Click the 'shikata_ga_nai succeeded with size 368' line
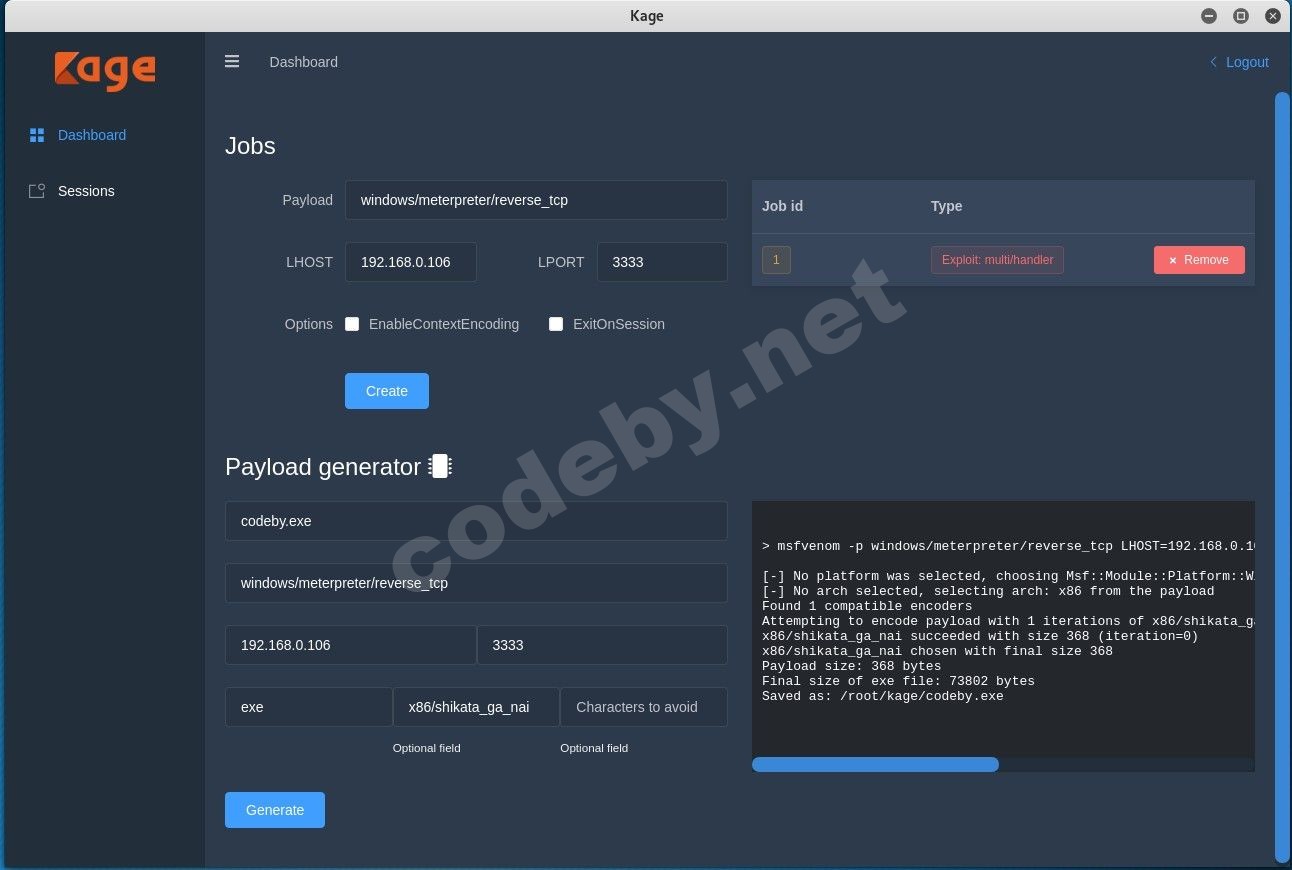Viewport: 1292px width, 870px height. tap(980, 636)
